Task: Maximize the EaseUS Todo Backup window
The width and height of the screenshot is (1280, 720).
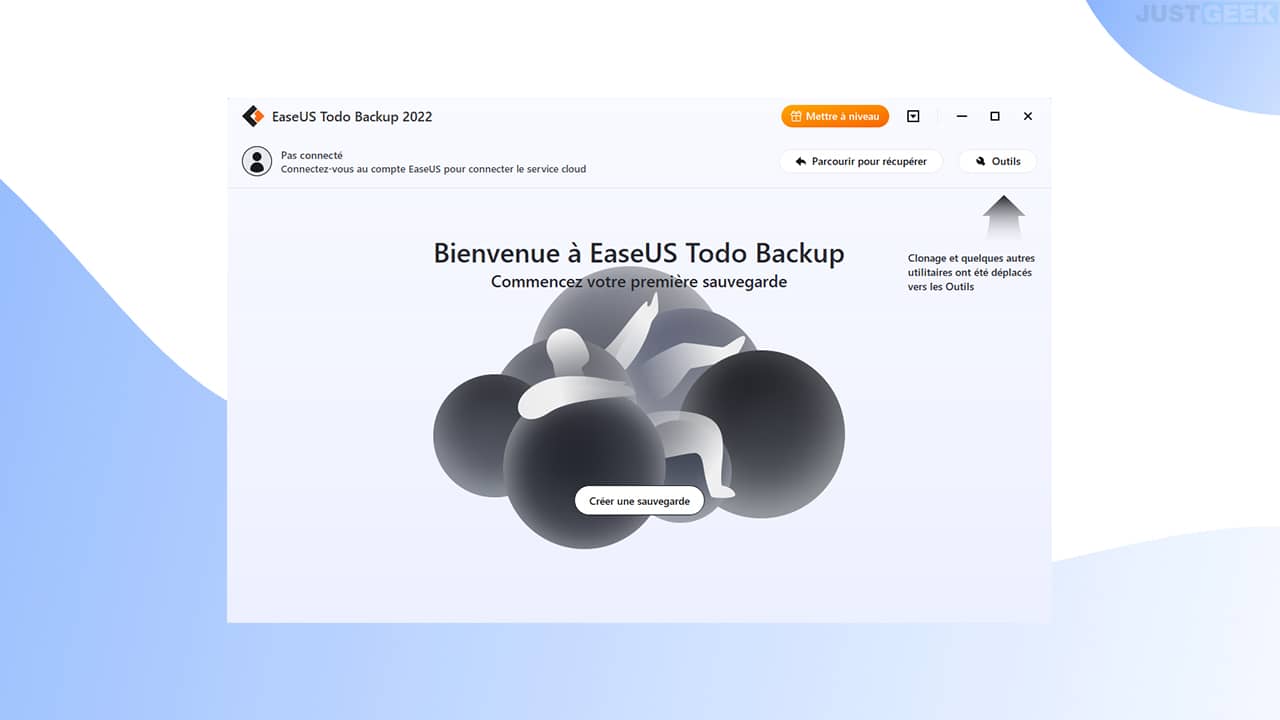Action: point(995,116)
